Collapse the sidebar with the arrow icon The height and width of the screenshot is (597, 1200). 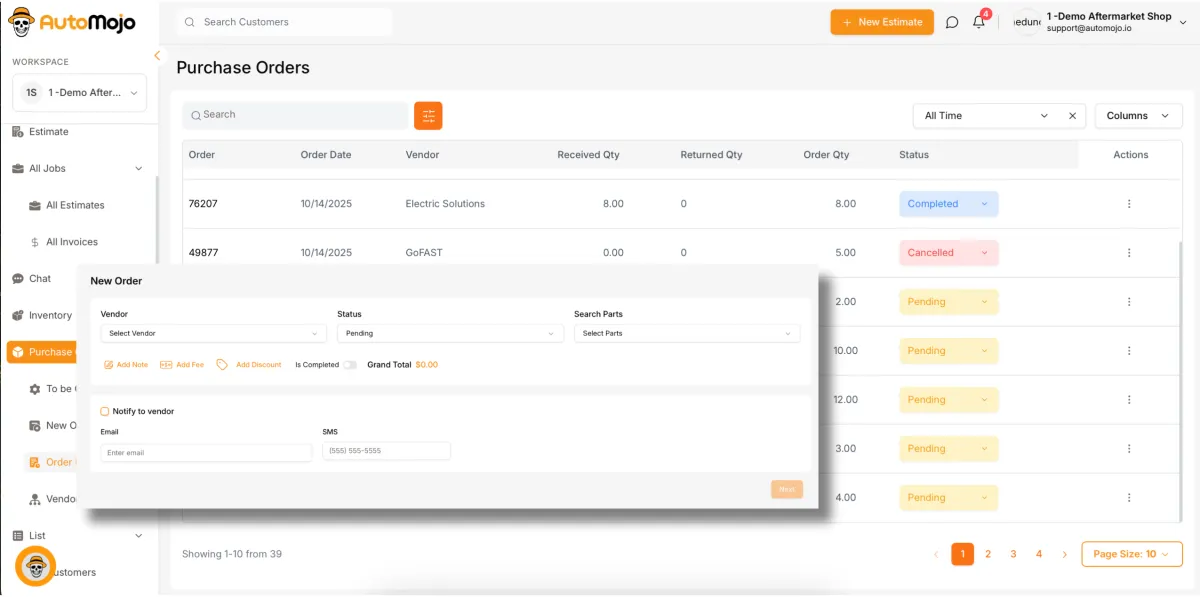coord(157,56)
